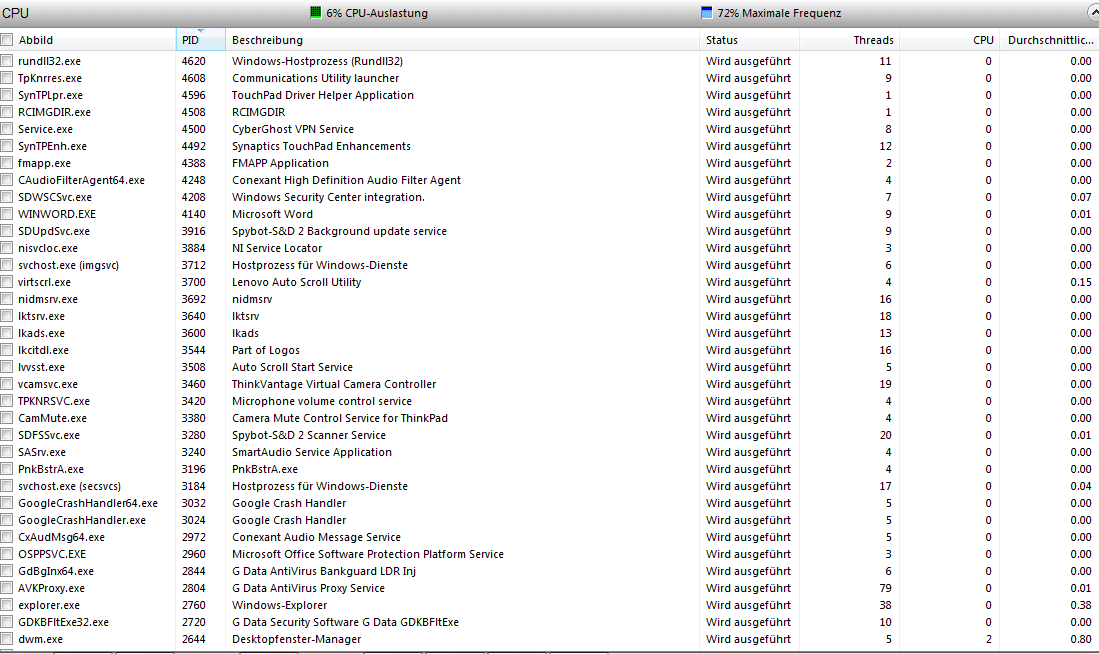Enable the checkbox for AVKProxy.exe
Image resolution: width=1099 pixels, height=654 pixels.
pyautogui.click(x=7, y=588)
